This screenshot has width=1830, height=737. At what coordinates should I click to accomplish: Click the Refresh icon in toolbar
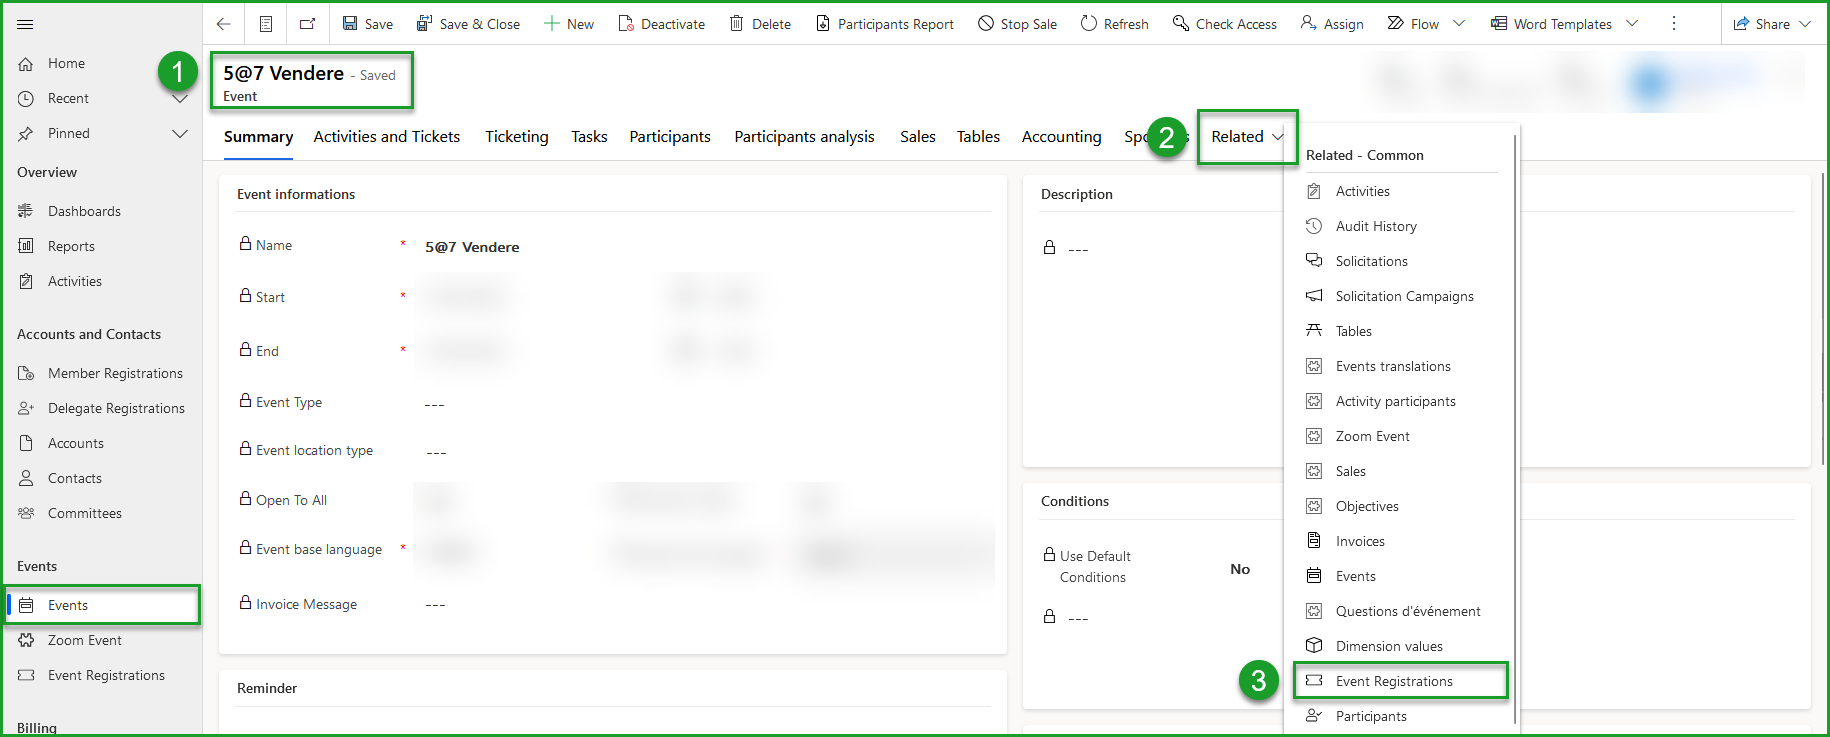point(1088,24)
